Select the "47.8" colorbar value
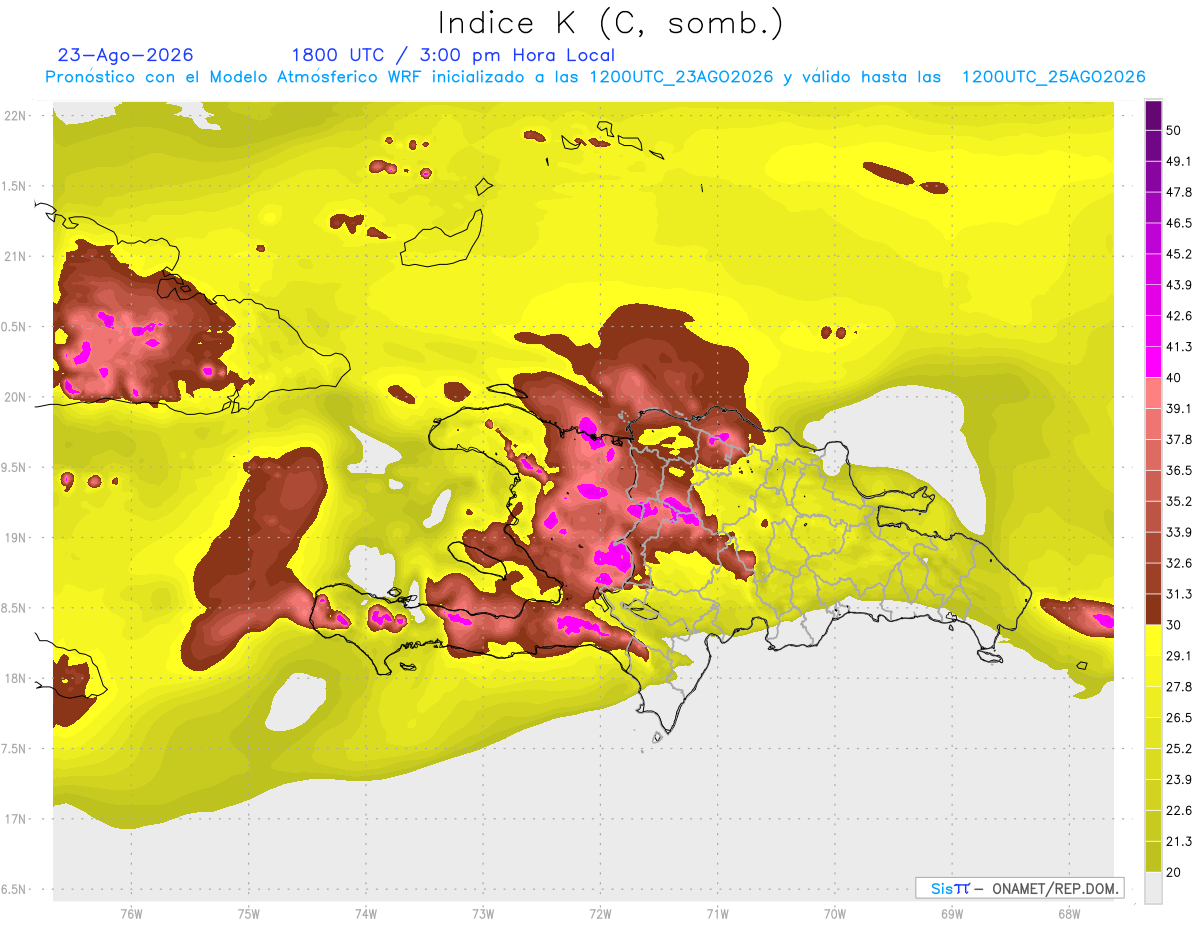This screenshot has height=927, width=1200. point(1179,192)
